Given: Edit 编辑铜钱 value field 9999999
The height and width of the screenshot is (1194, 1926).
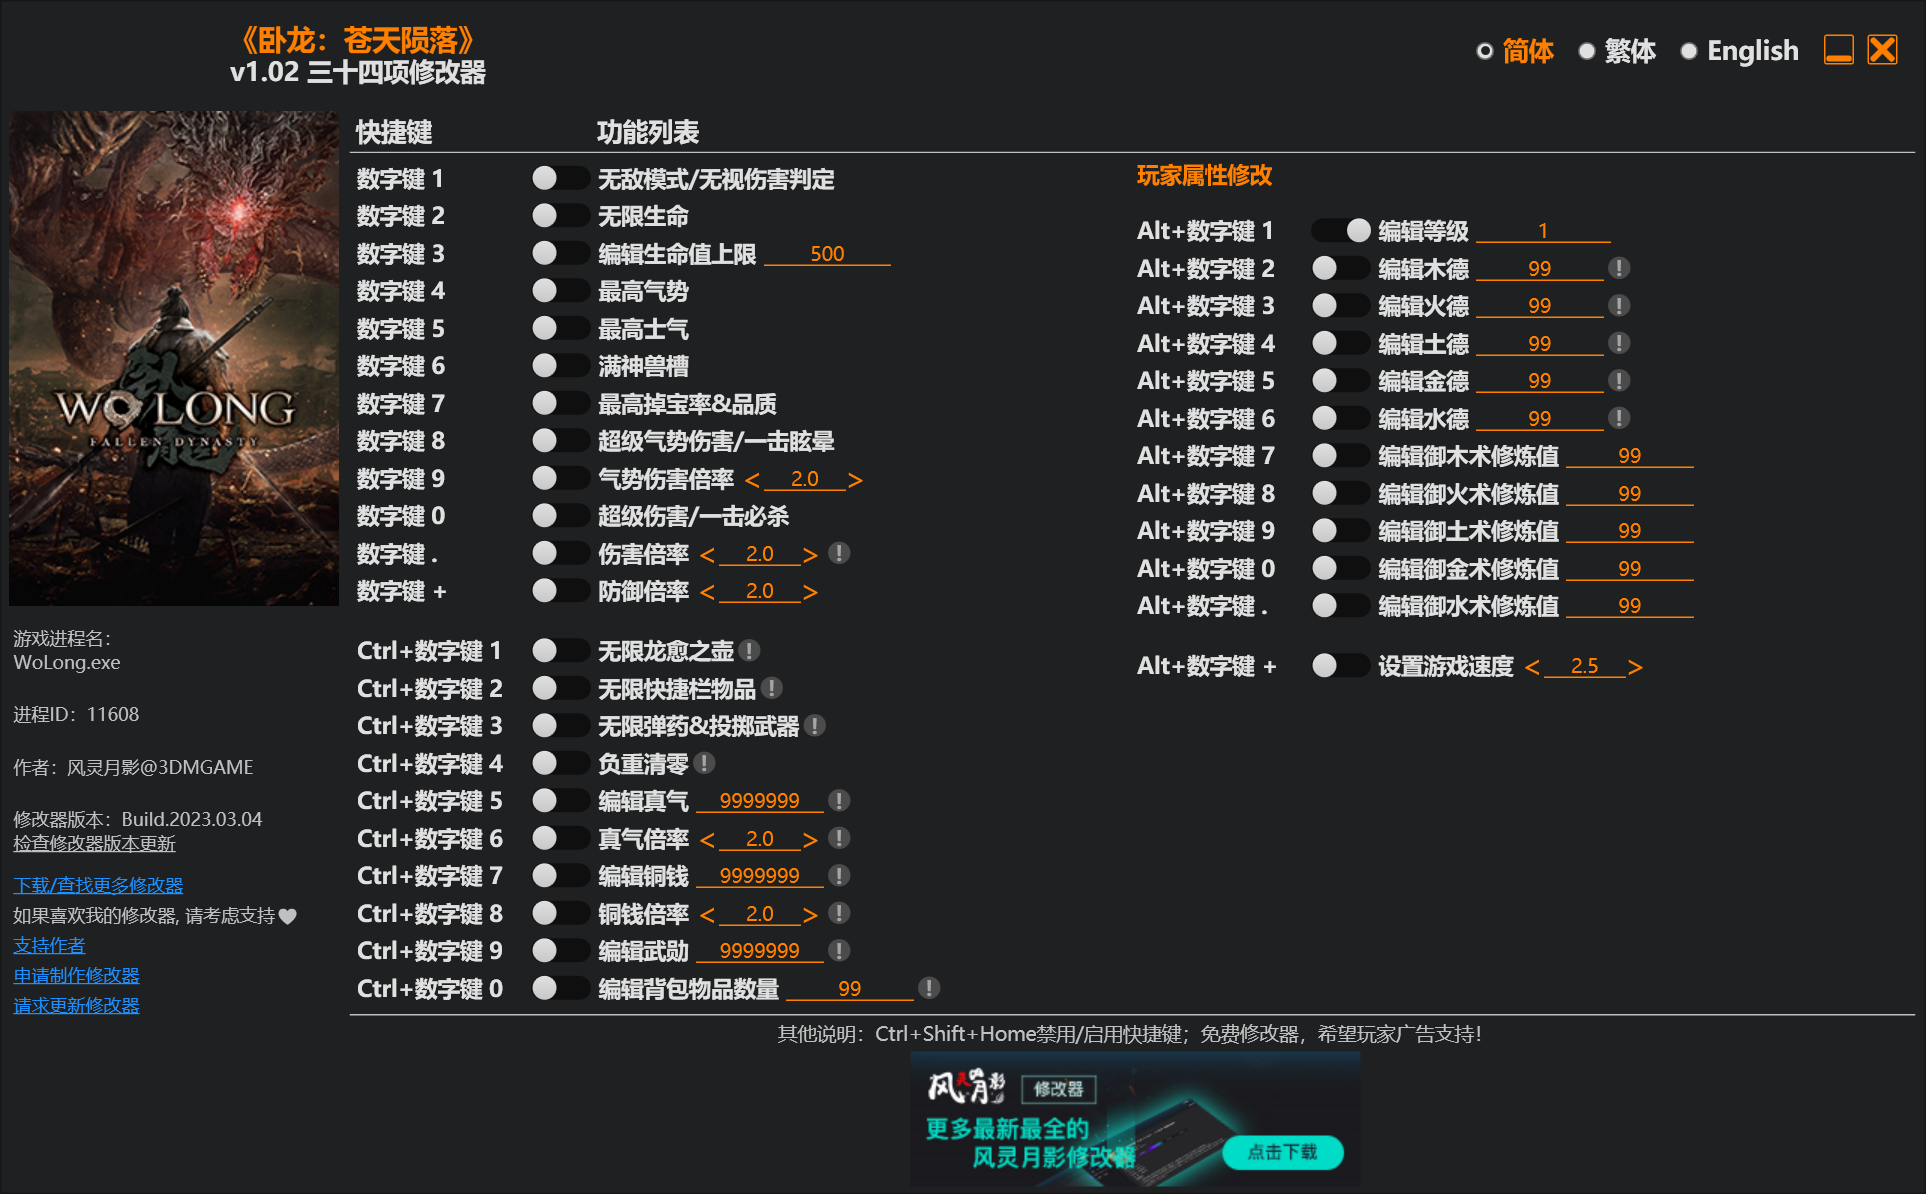Looking at the screenshot, I should tap(759, 876).
